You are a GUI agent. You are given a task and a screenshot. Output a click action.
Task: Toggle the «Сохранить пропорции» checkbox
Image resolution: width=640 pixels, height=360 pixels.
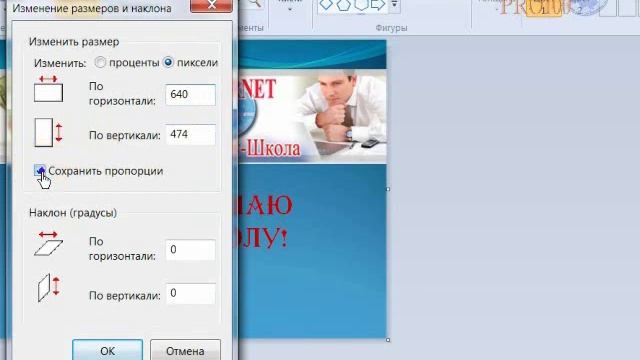pyautogui.click(x=40, y=171)
